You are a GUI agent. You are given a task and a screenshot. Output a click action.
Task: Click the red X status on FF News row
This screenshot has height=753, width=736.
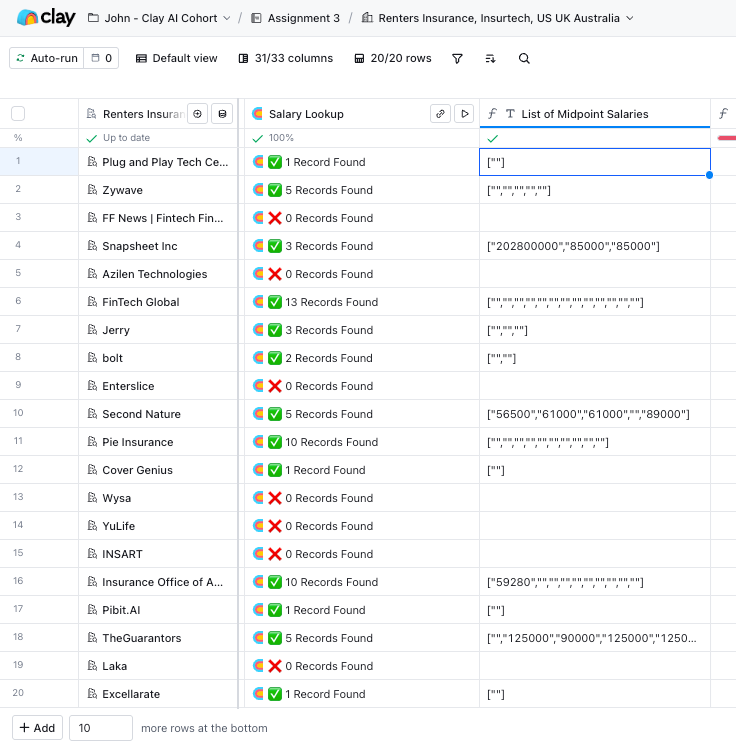(x=275, y=218)
